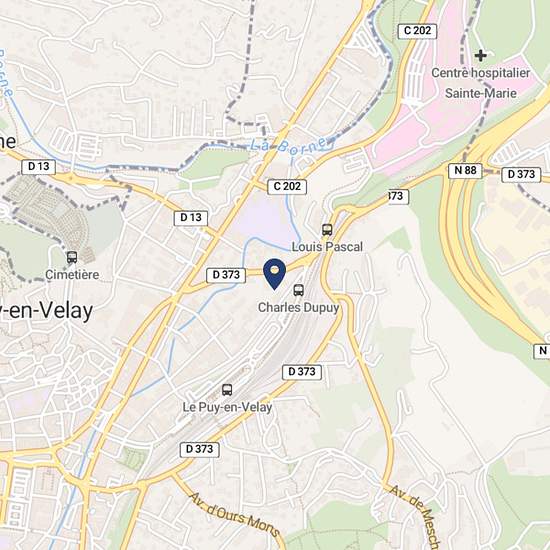Select the hospital cross icon
This screenshot has height=550, width=550.
coord(481,55)
